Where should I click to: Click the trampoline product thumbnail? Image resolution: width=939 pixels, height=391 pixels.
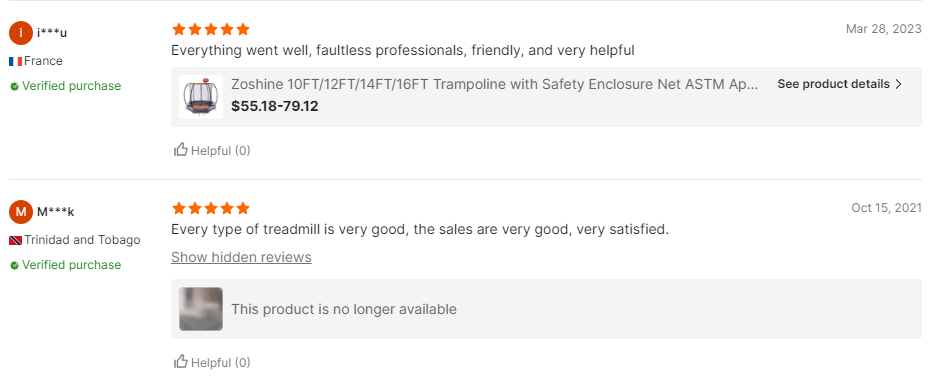(x=201, y=97)
